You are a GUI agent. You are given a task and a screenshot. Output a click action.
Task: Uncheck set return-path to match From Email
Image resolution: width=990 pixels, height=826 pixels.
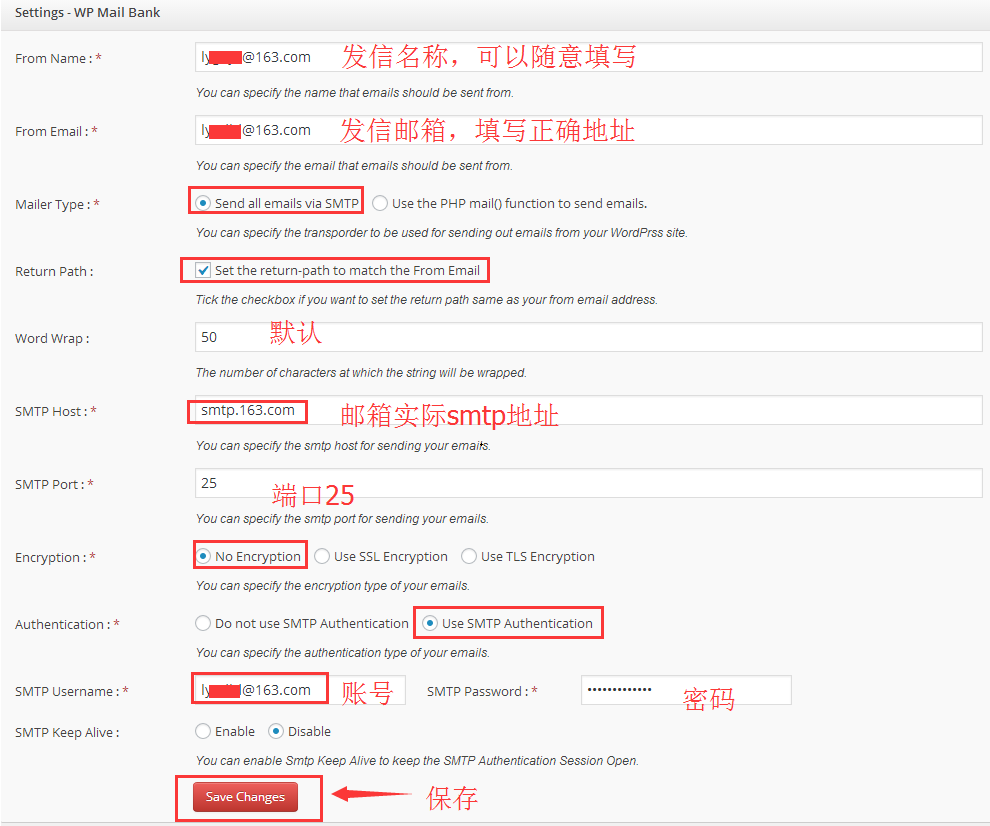click(x=203, y=269)
